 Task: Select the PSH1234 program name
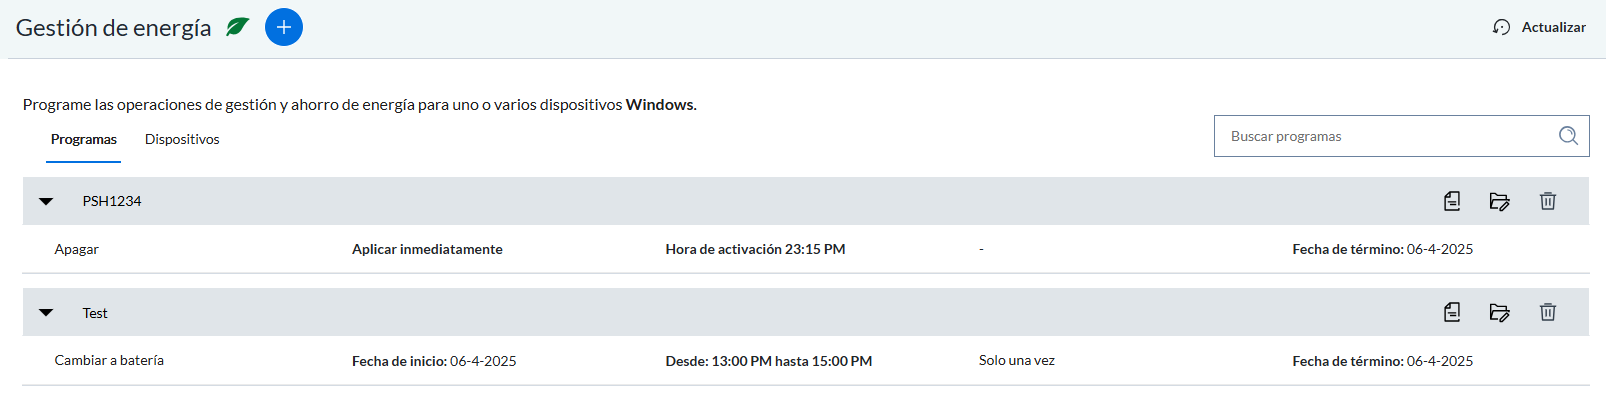click(x=112, y=201)
